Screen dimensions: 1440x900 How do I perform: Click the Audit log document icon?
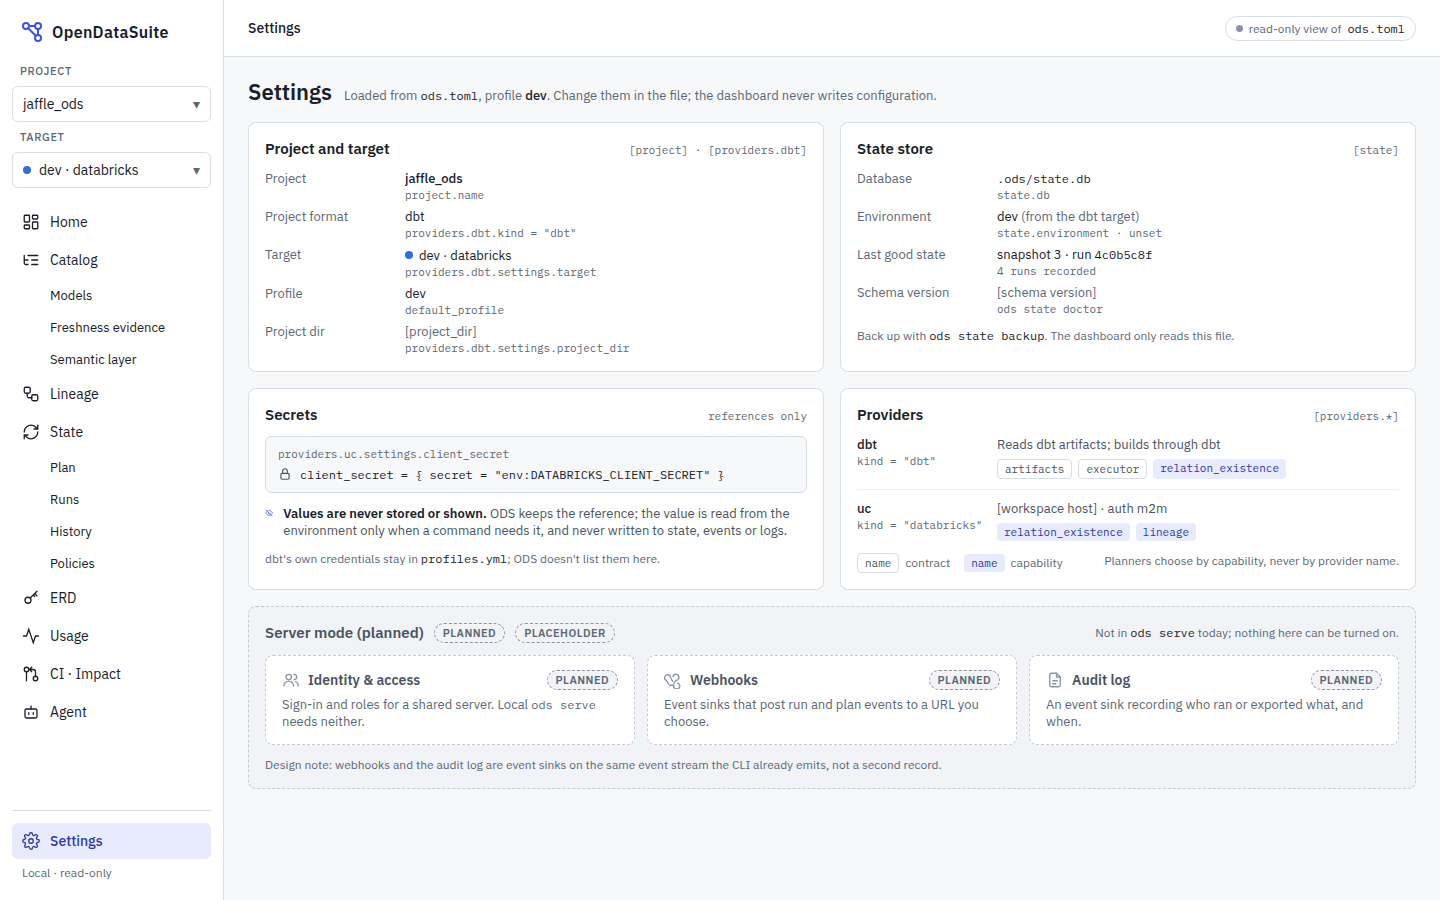(1054, 680)
